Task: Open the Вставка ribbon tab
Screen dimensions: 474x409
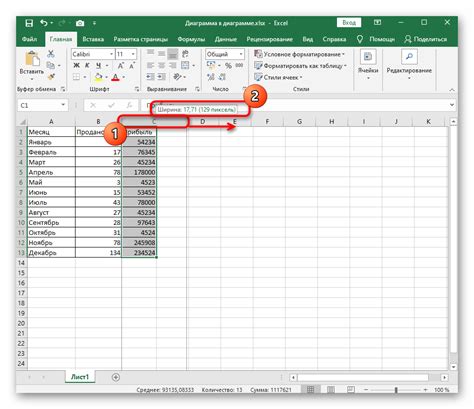Action: [93, 39]
